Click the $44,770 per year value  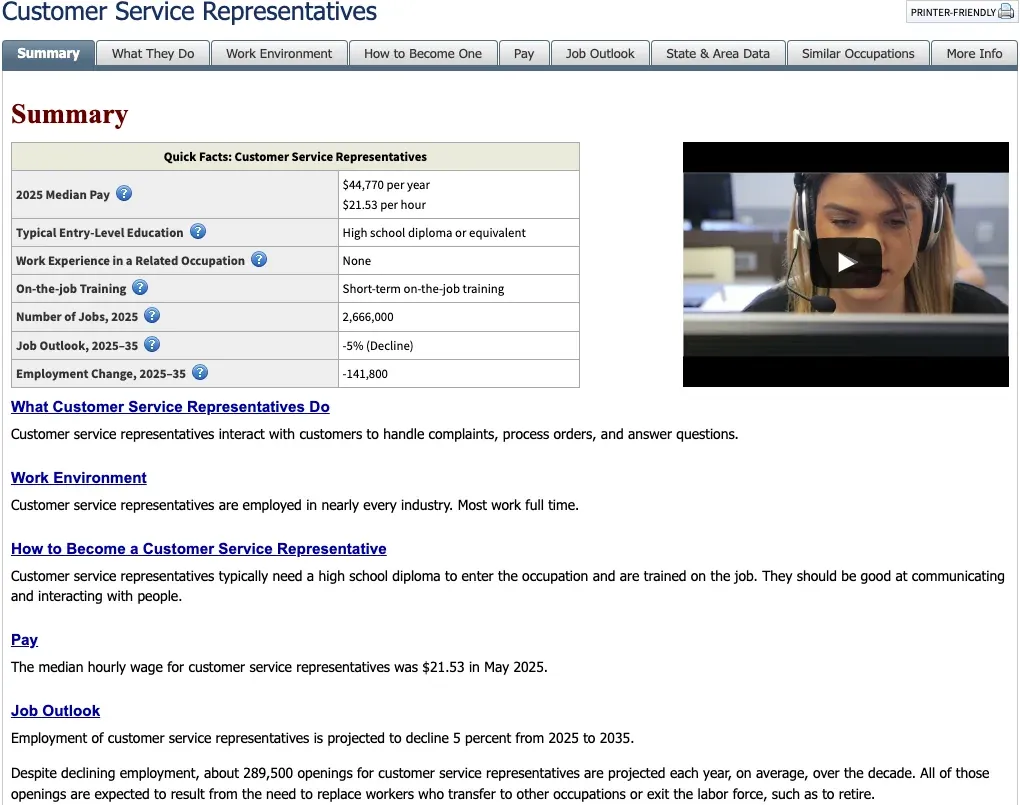[386, 185]
